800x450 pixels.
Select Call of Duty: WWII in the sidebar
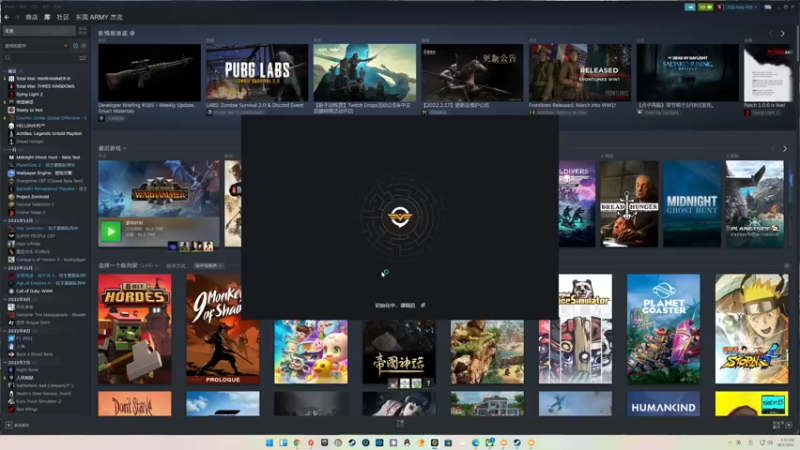coord(34,291)
